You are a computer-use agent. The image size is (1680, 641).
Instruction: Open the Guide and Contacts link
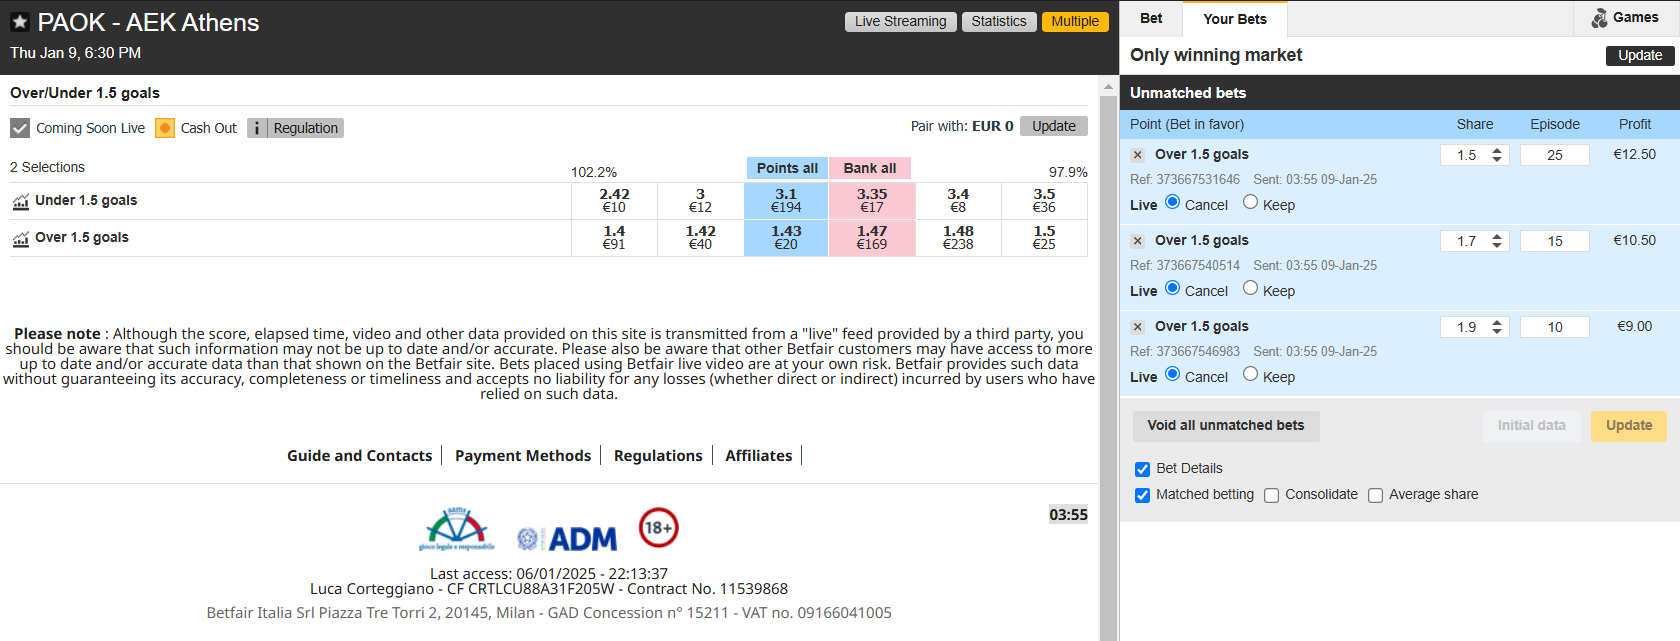coord(360,456)
